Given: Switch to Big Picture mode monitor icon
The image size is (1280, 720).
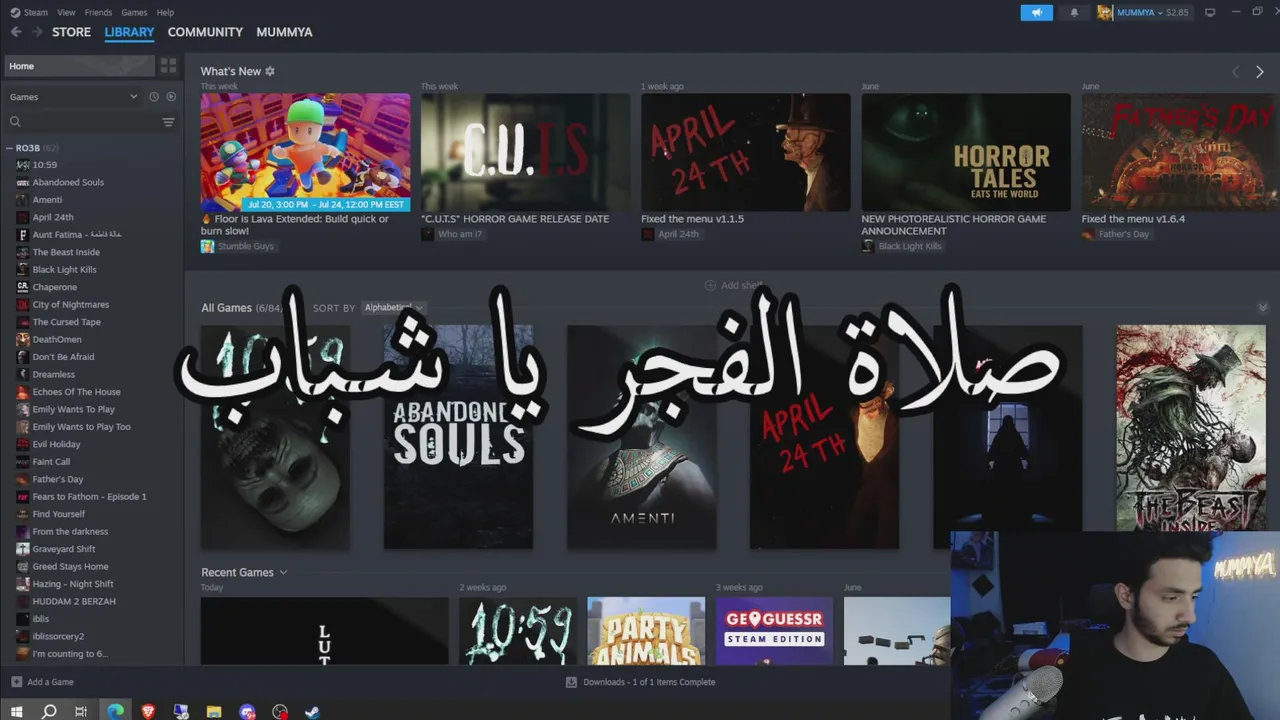Looking at the screenshot, I should (1210, 13).
